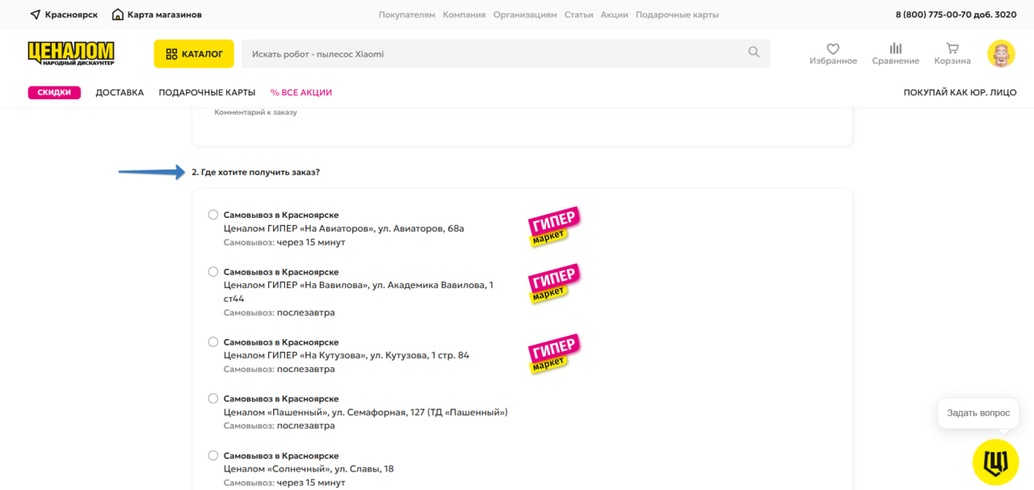Click the Гипермаркет badge for На Вавилова

[x=555, y=284]
